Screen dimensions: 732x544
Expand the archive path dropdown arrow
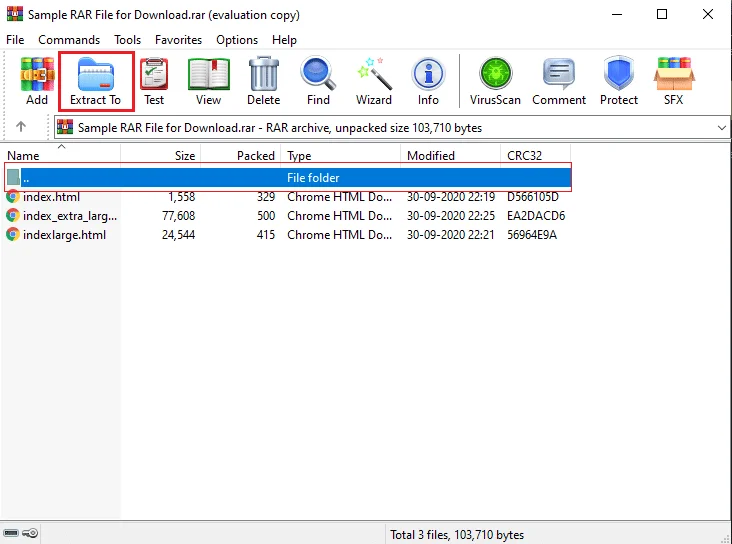(721, 127)
